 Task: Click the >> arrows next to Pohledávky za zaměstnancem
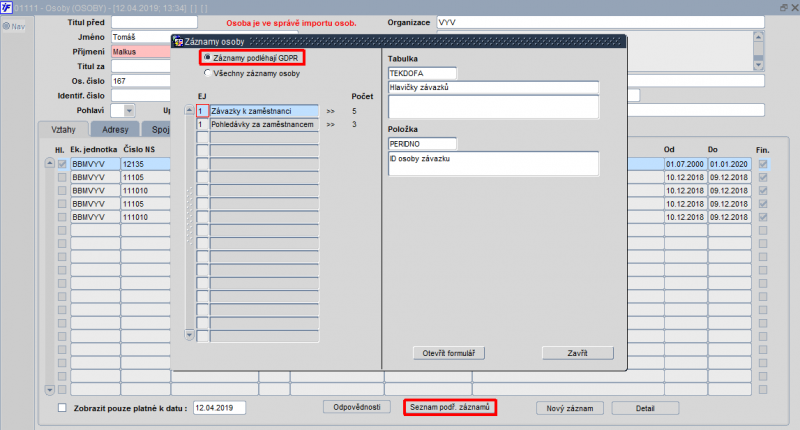(x=331, y=124)
